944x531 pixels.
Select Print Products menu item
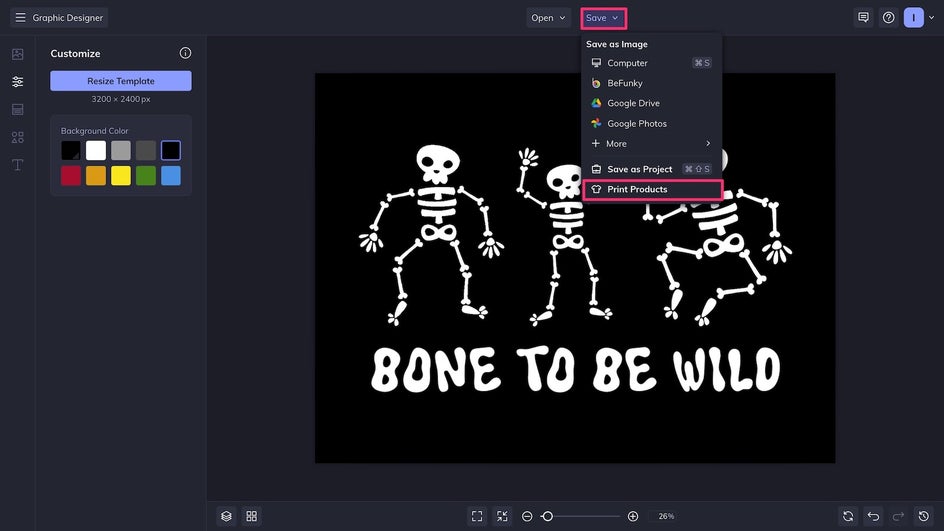pyautogui.click(x=653, y=189)
